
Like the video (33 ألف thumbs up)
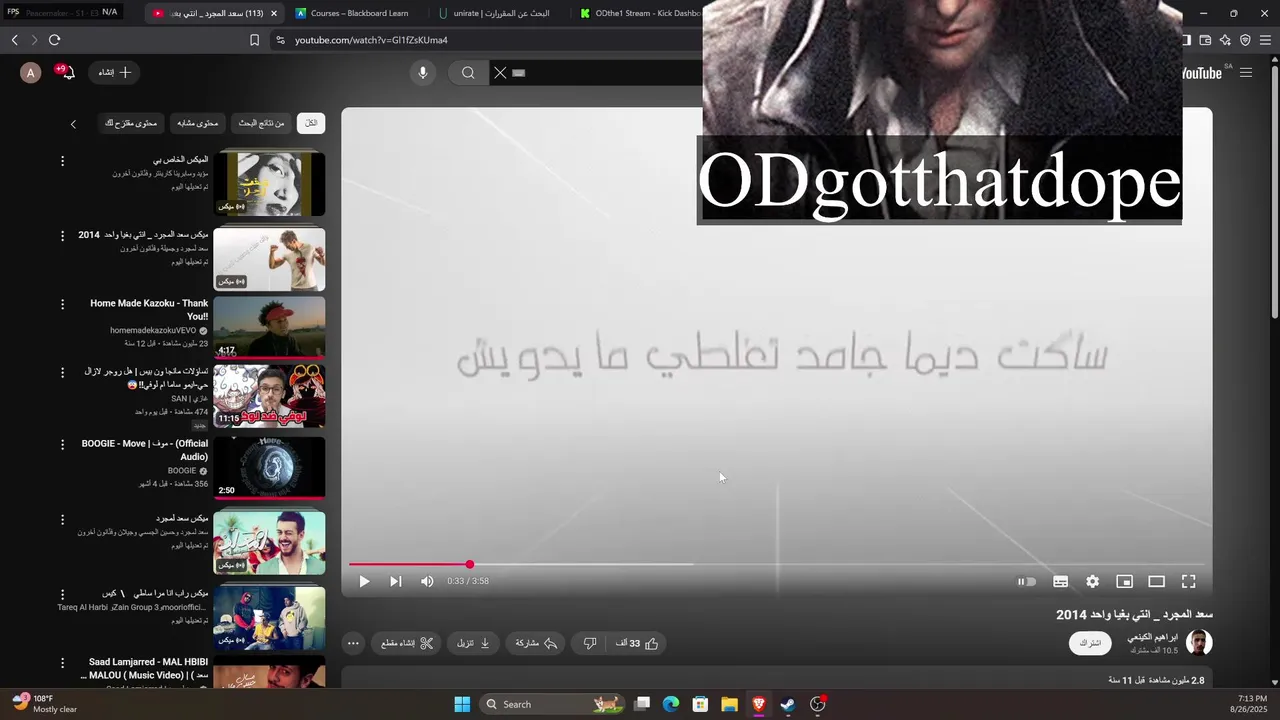point(637,644)
